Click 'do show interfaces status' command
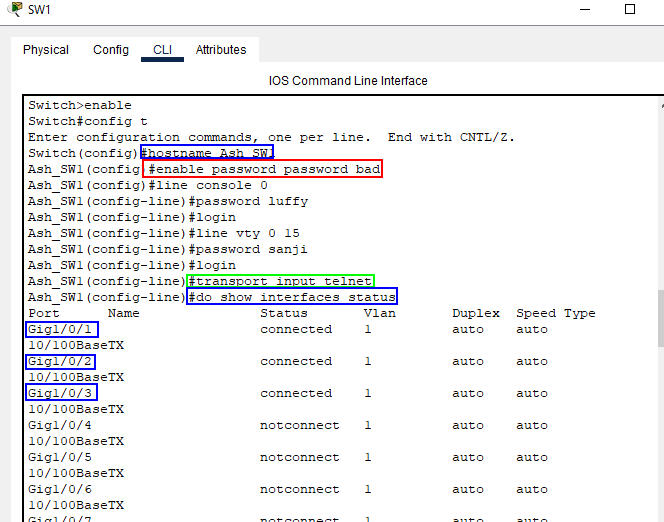Image resolution: width=664 pixels, height=522 pixels. click(x=296, y=297)
